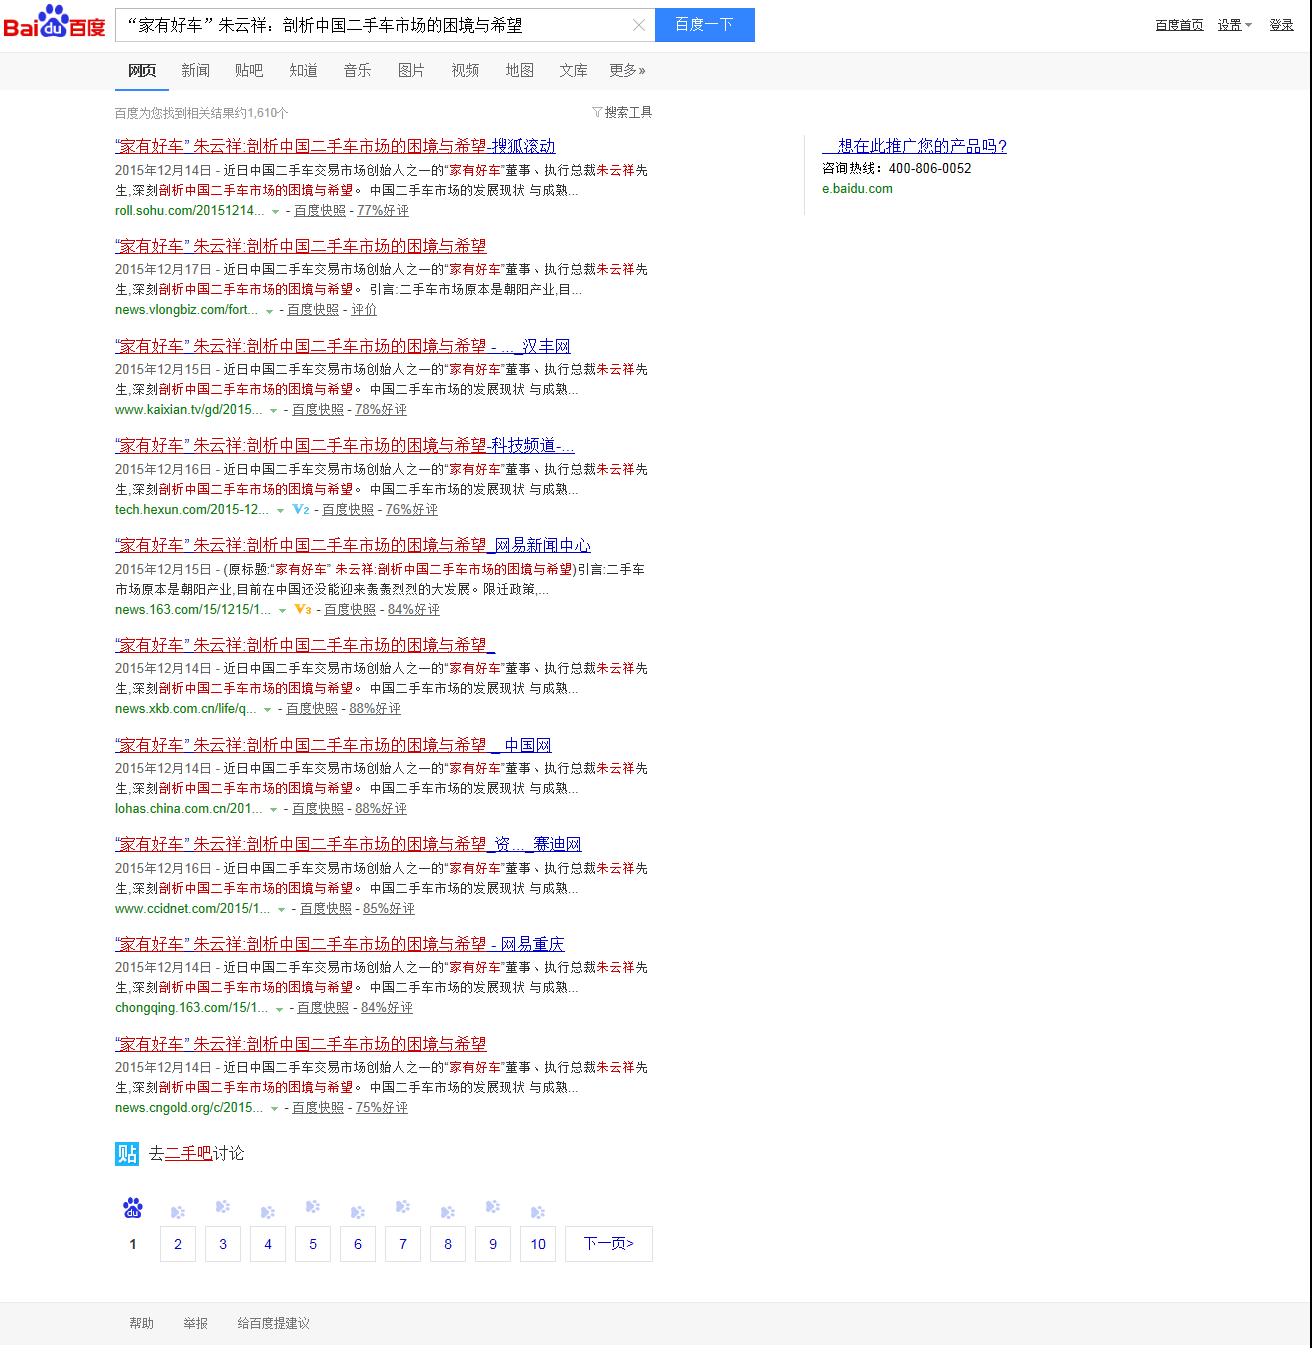Expand dropdown arrow next to news.vlongbiz.com URL

coord(269,311)
